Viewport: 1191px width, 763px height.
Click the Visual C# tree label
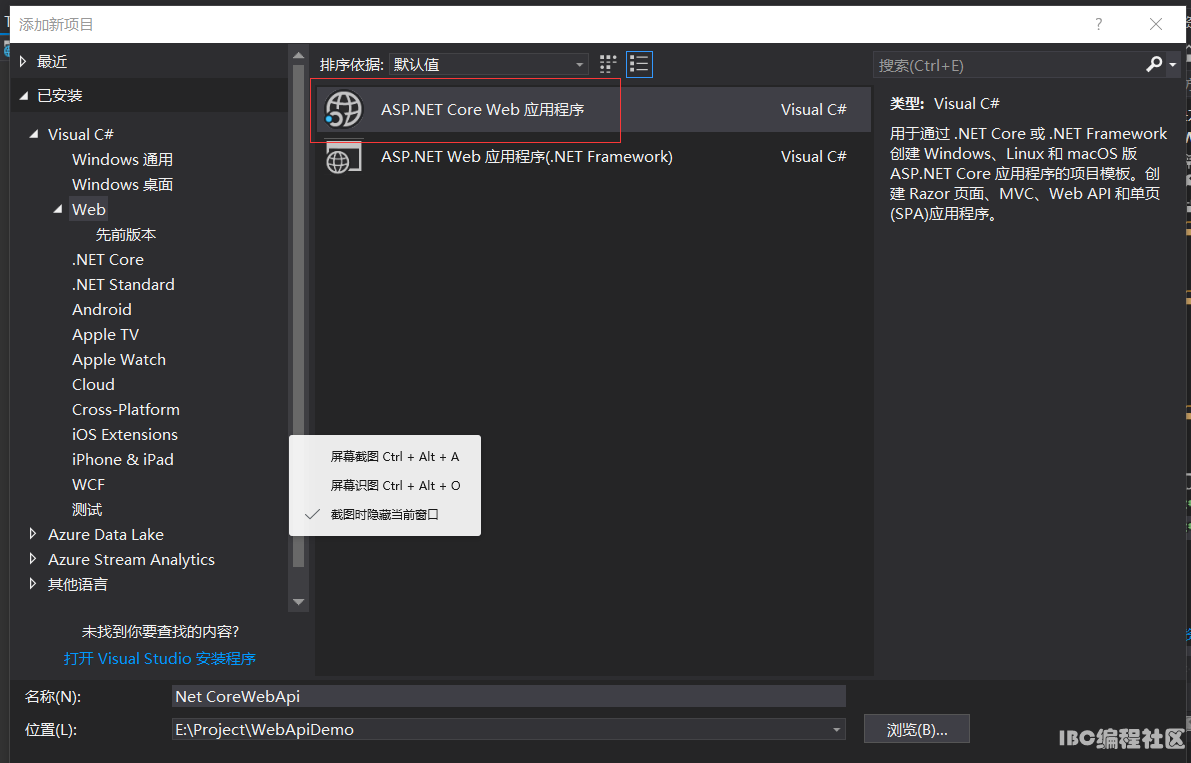coord(81,134)
